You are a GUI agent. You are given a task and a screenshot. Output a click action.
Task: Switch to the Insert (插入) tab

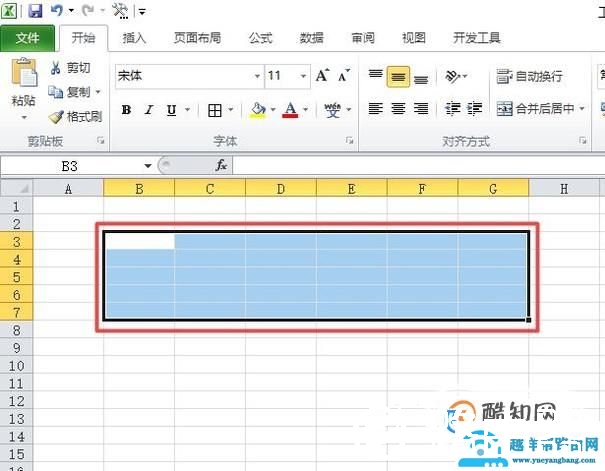pyautogui.click(x=134, y=38)
